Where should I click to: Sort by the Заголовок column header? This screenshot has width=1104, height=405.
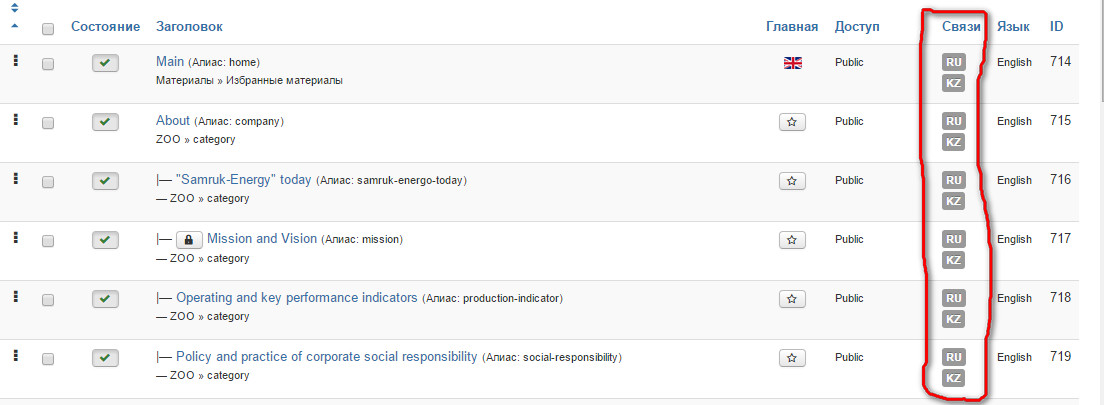[189, 26]
